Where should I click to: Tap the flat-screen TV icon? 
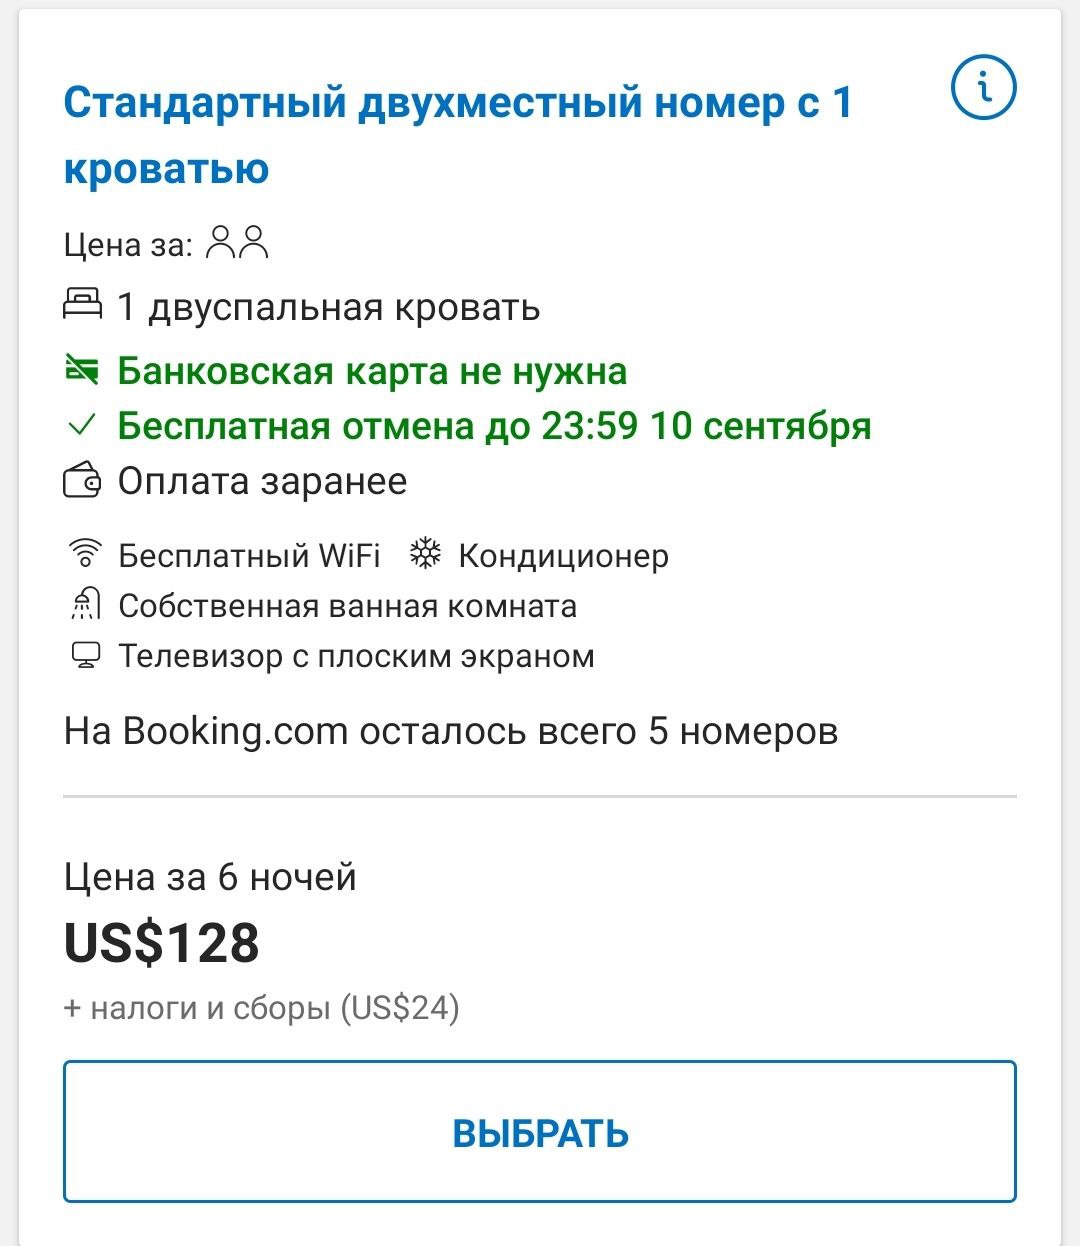pyautogui.click(x=85, y=656)
